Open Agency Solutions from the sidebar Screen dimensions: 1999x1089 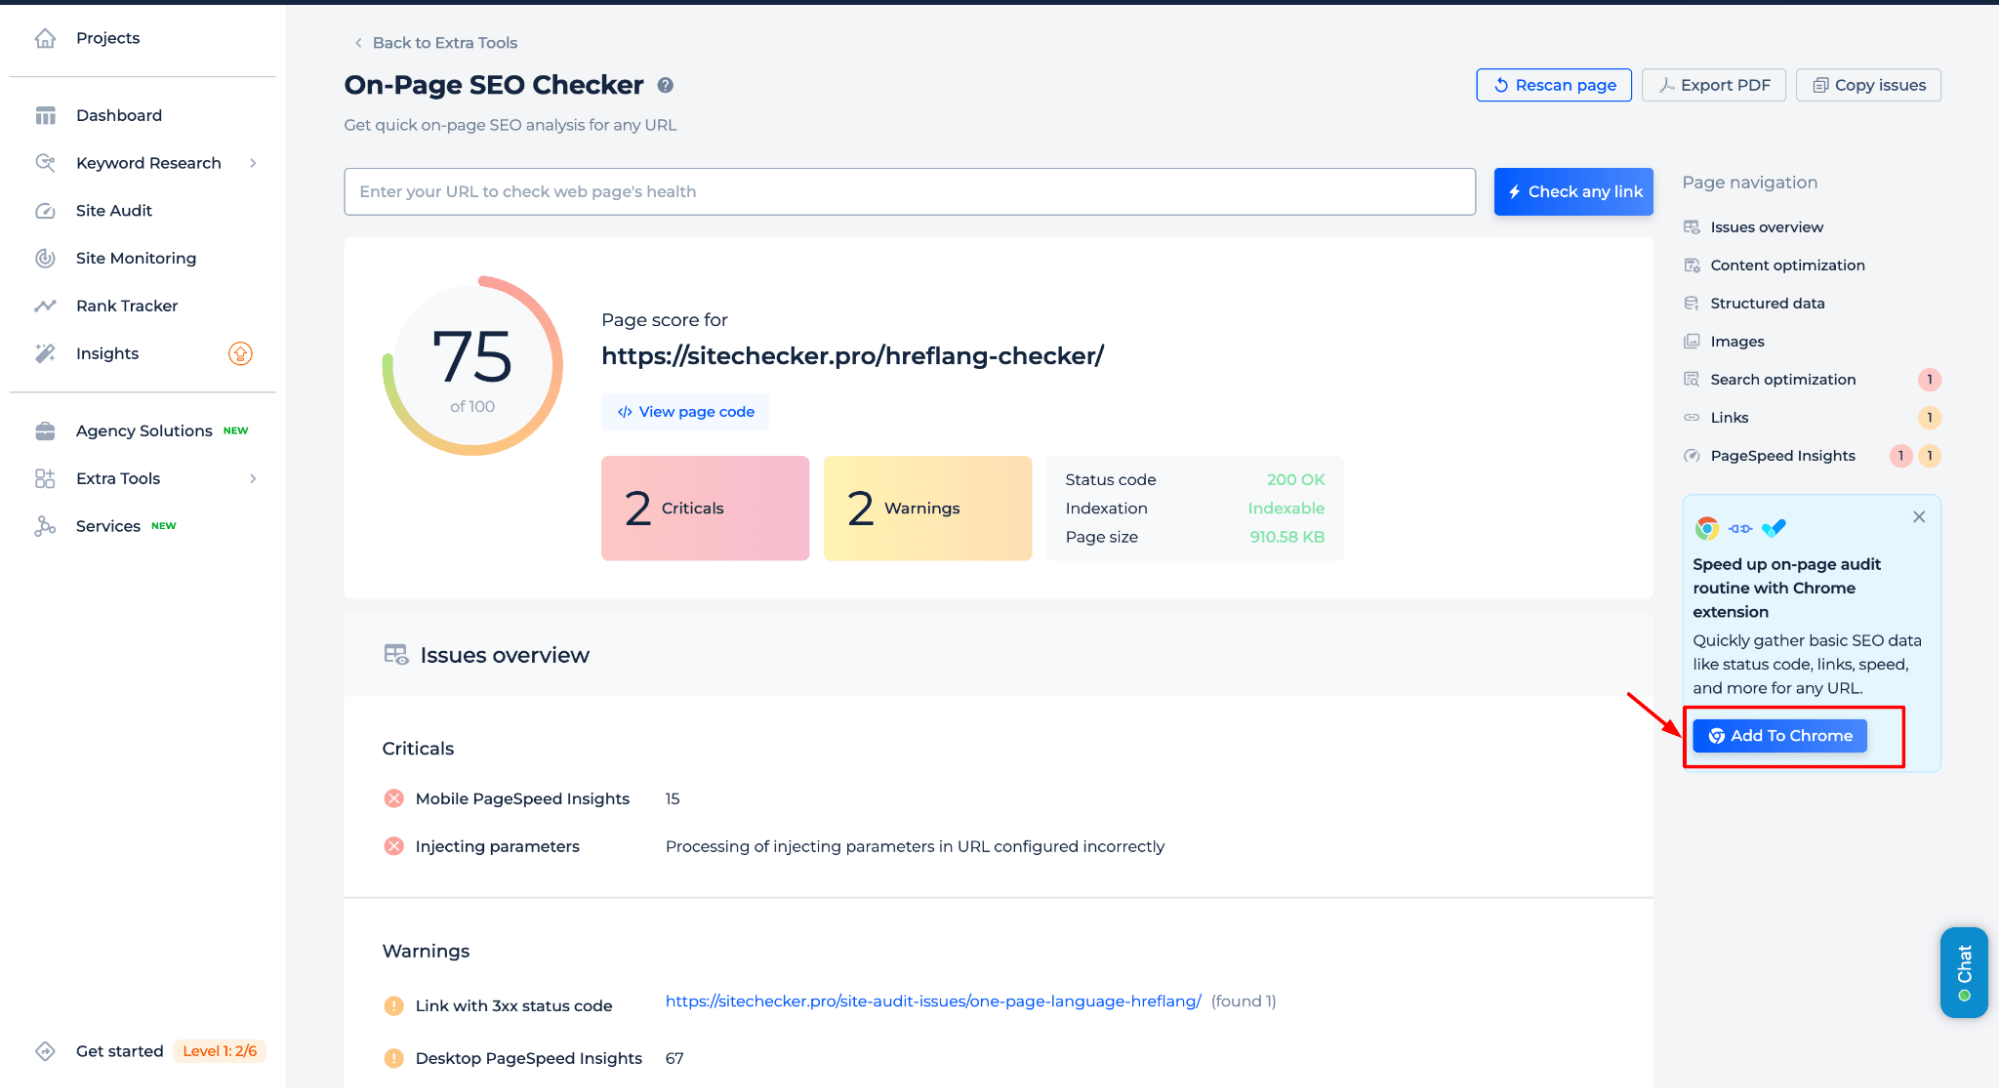(x=144, y=431)
